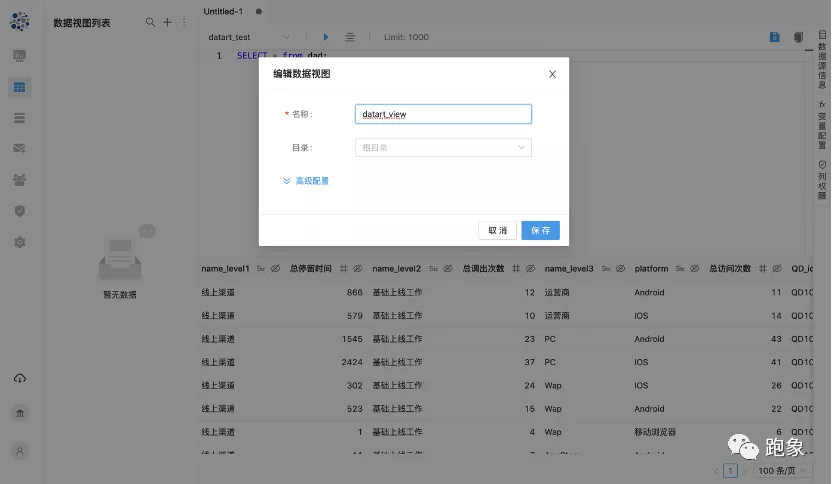Image resolution: width=832 pixels, height=484 pixels.
Task: Change name_level2 column string type
Action: click(434, 269)
